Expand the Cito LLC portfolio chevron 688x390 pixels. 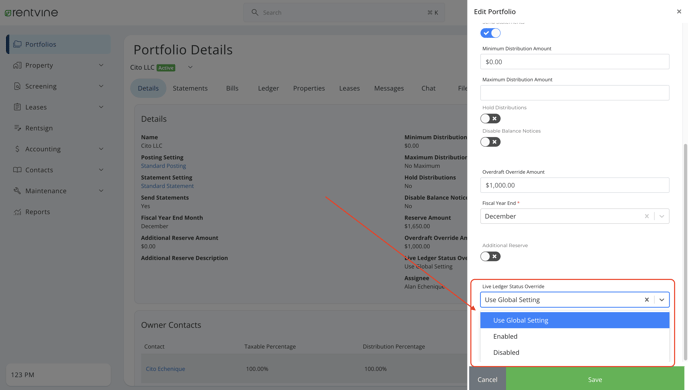point(190,68)
